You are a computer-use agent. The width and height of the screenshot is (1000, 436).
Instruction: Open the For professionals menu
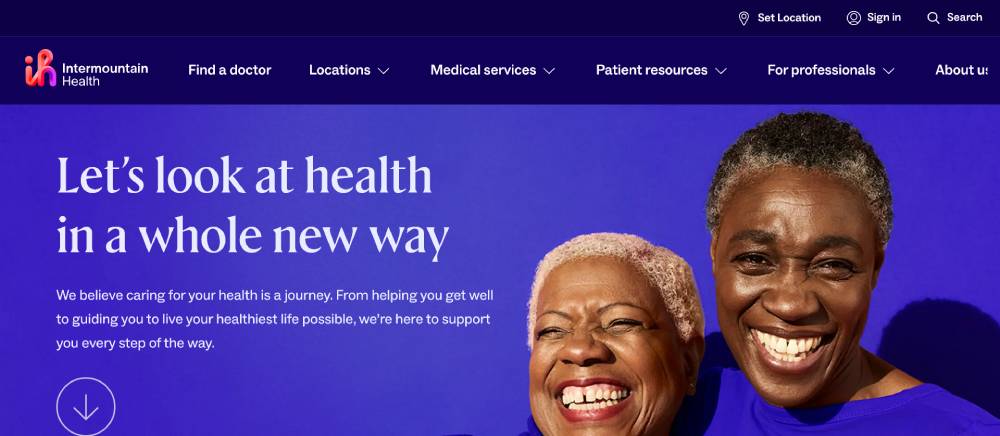pyautogui.click(x=821, y=70)
